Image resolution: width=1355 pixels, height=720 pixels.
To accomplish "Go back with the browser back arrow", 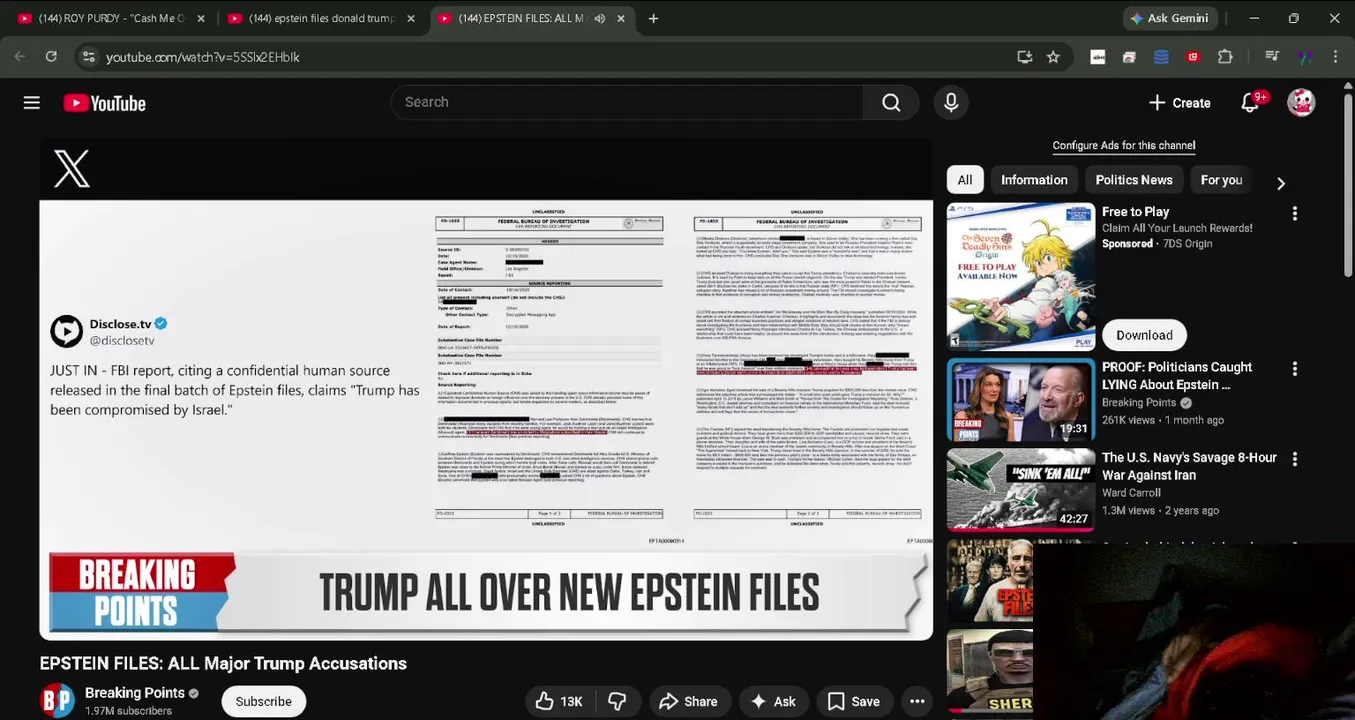I will pyautogui.click(x=20, y=57).
